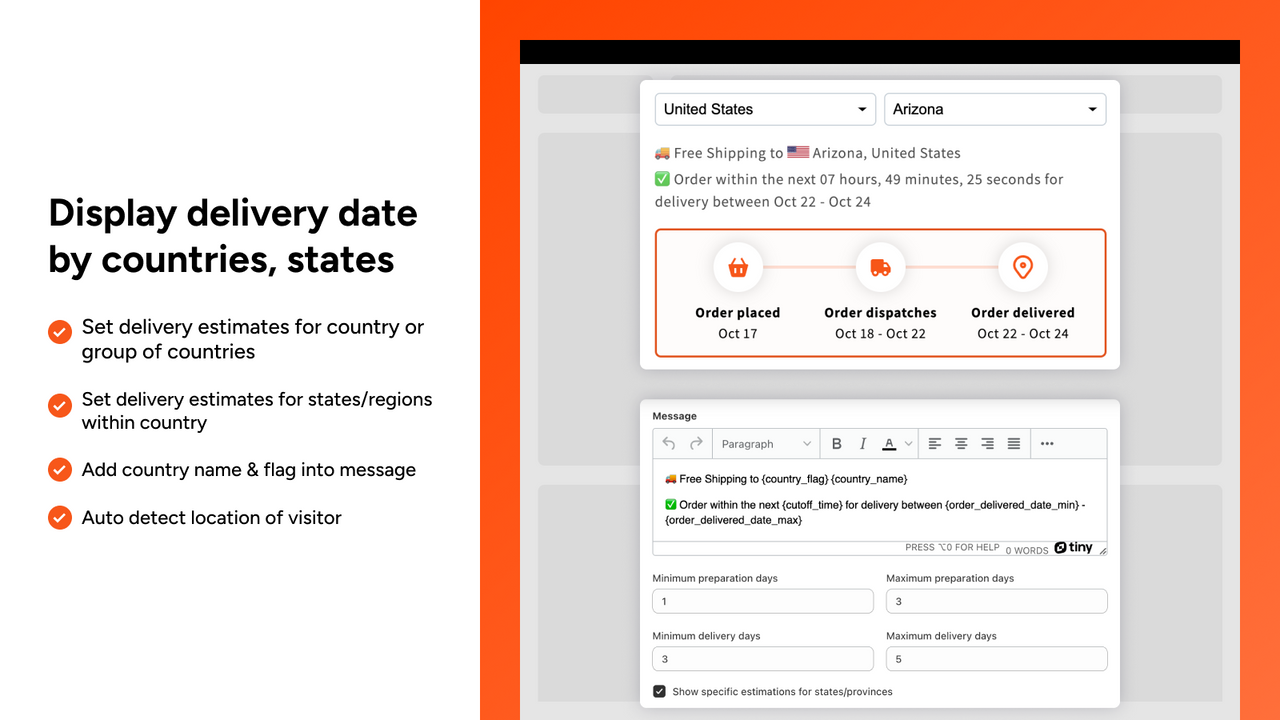Apply text color with the A icon

point(889,443)
